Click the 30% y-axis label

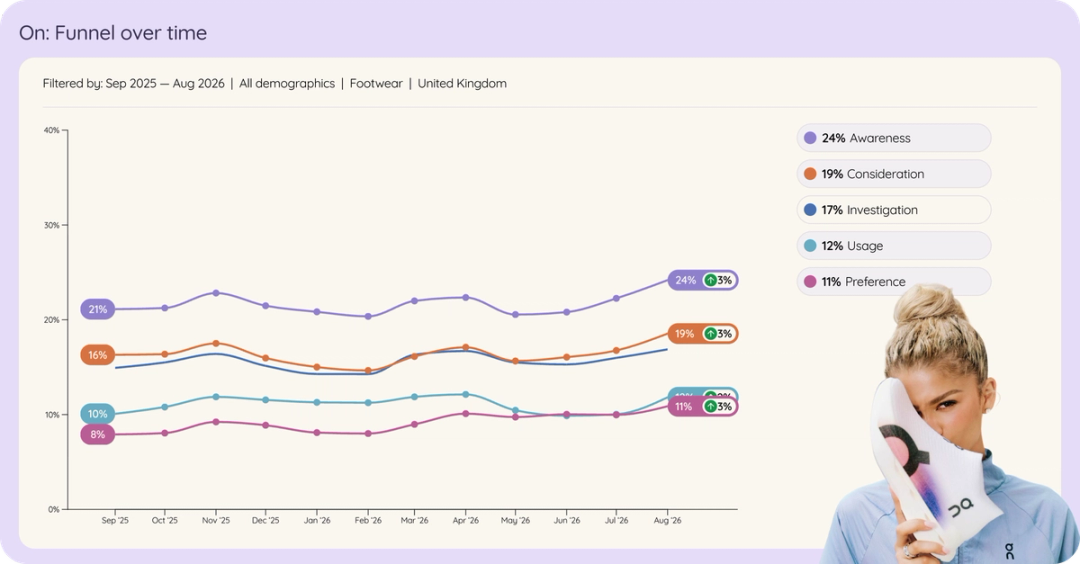52,225
